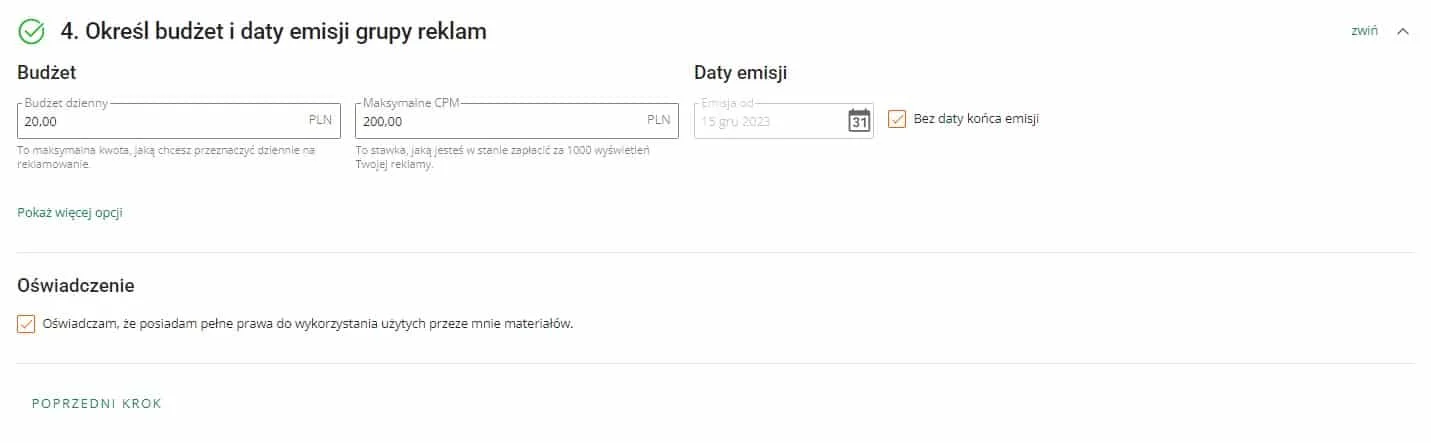Go back with POPRZEDNI KROK button
This screenshot has height=443, width=1431.
[97, 404]
